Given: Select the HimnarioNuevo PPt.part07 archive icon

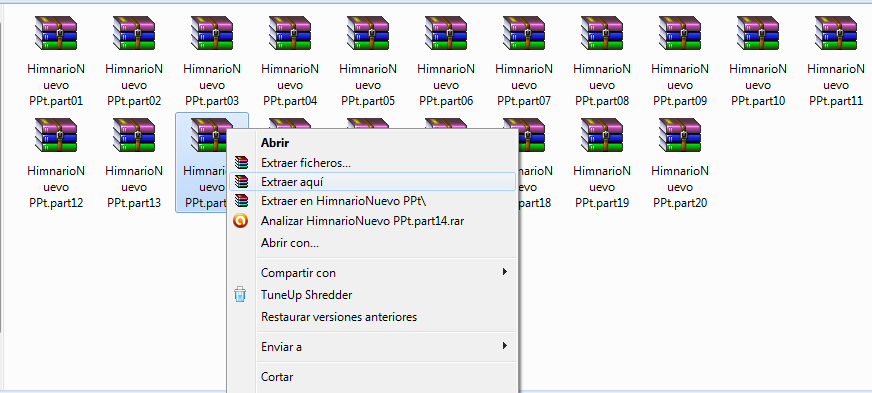Looking at the screenshot, I should click(524, 33).
